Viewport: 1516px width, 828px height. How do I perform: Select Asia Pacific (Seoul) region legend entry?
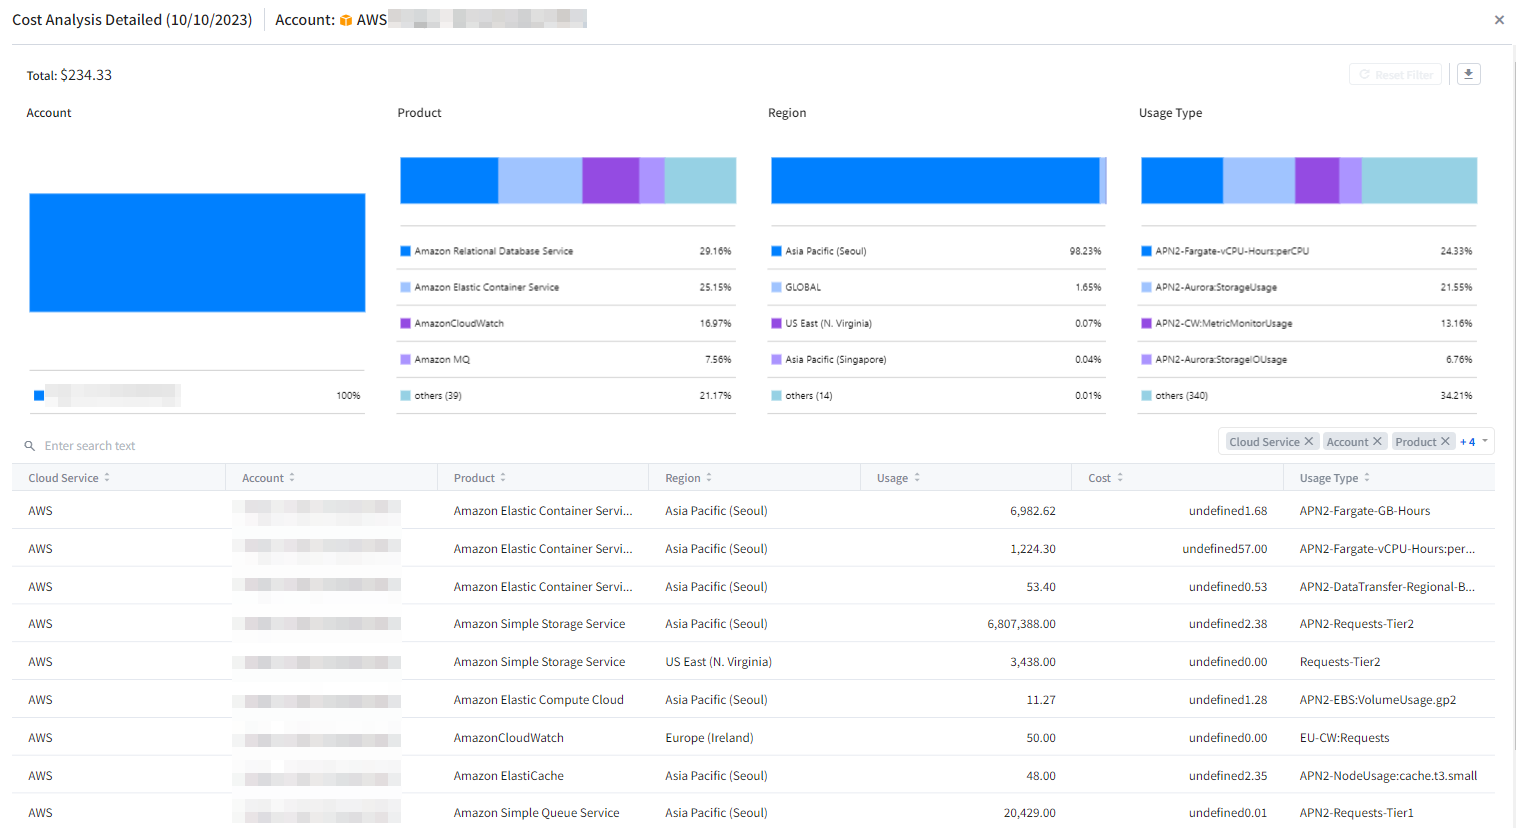tap(825, 251)
